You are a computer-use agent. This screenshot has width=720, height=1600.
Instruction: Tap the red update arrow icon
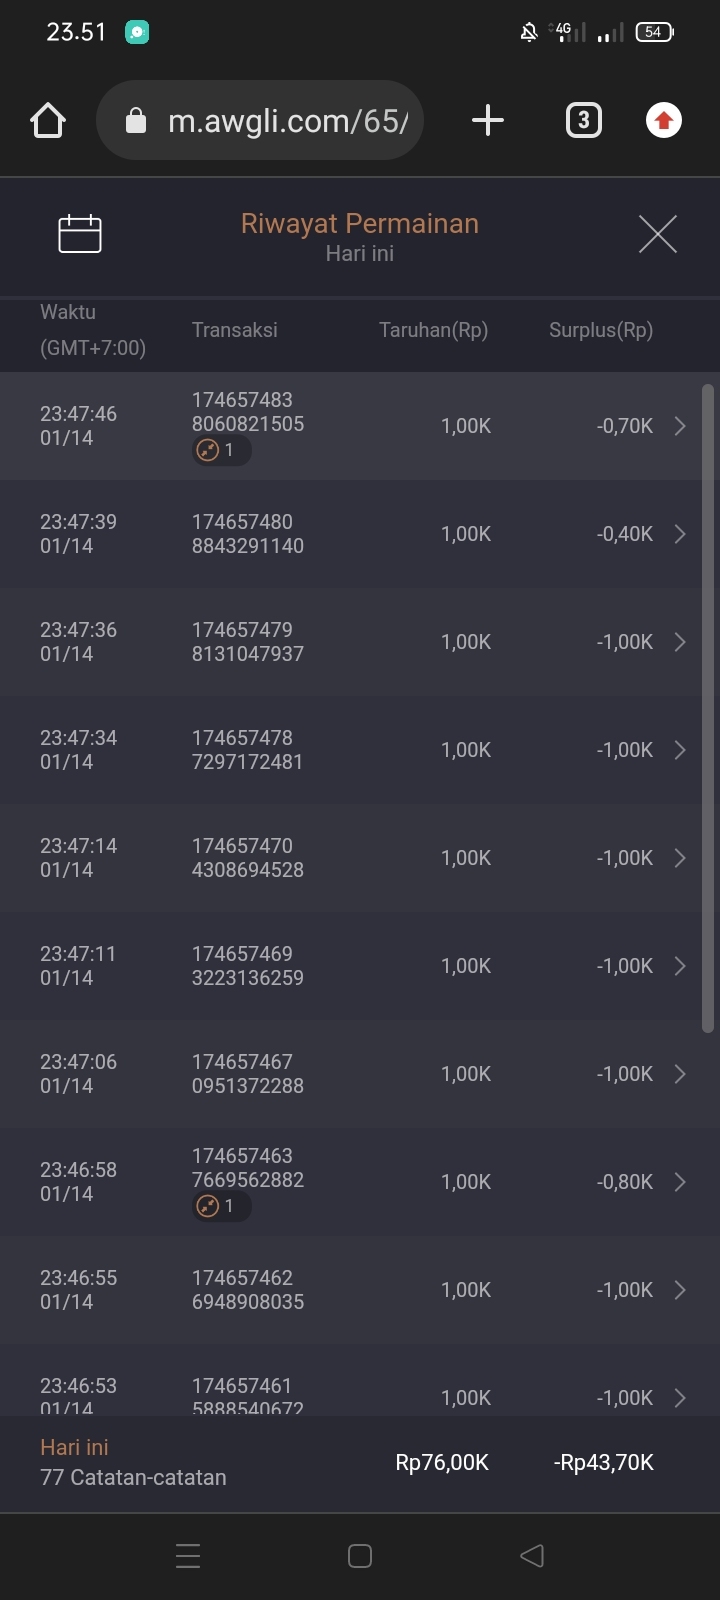click(663, 121)
